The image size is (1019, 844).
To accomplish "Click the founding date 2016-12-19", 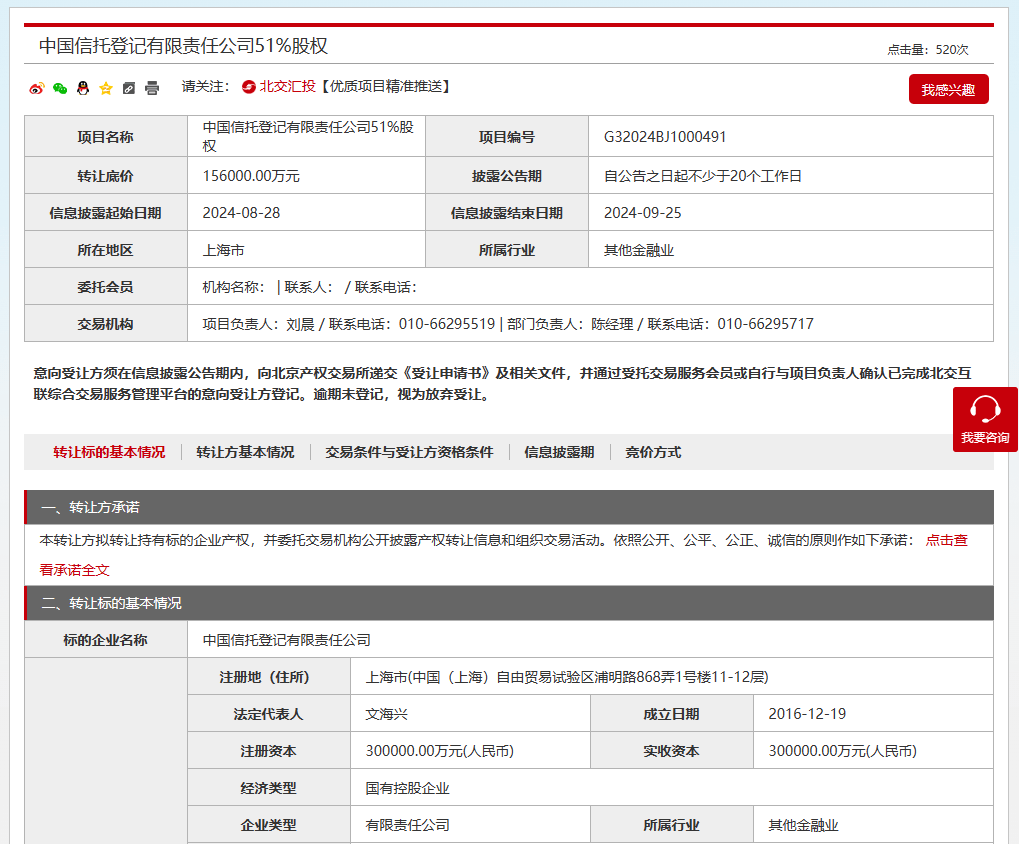I will tap(807, 714).
